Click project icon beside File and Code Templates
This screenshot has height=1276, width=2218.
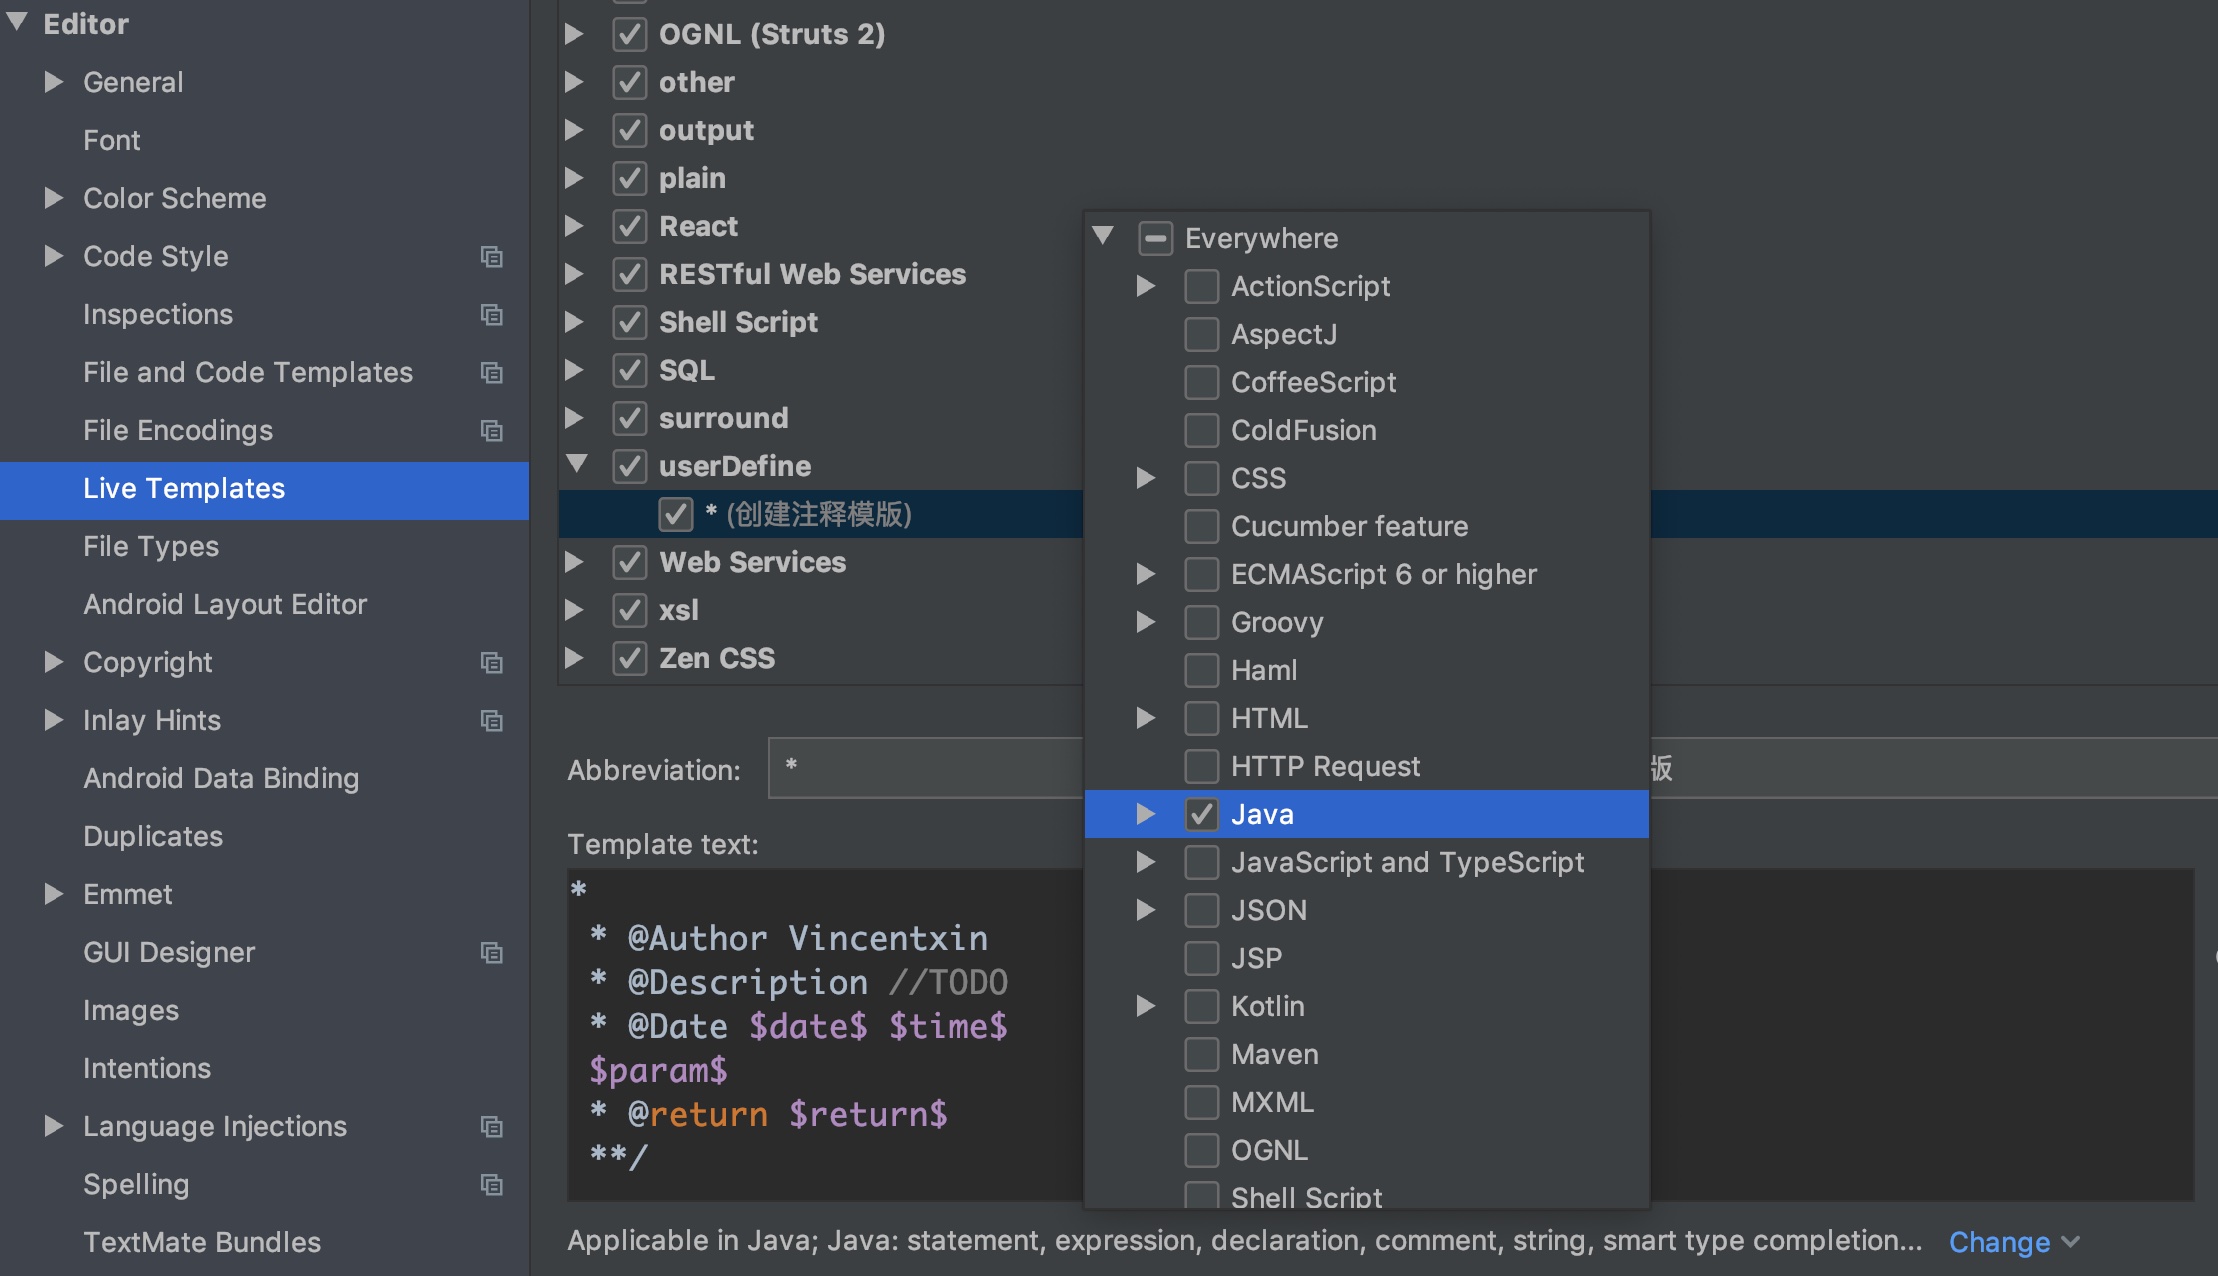click(491, 373)
